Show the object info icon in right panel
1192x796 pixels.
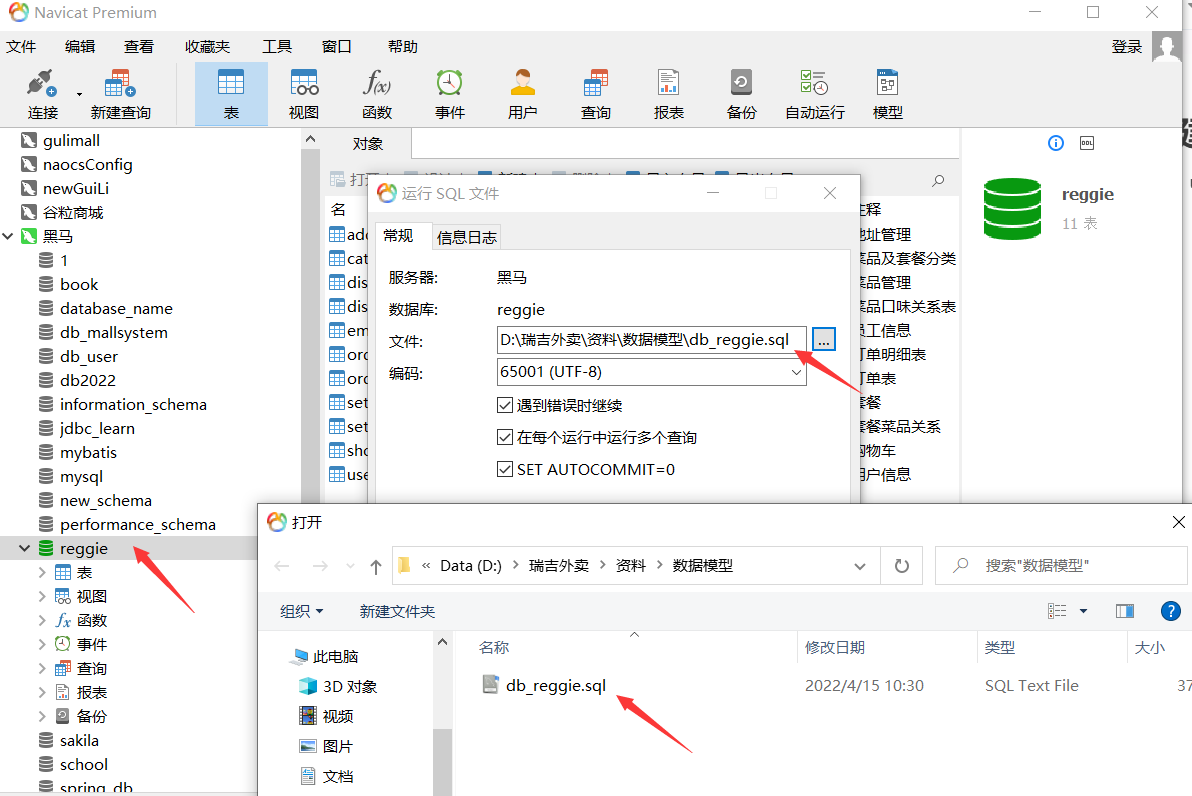(1056, 143)
